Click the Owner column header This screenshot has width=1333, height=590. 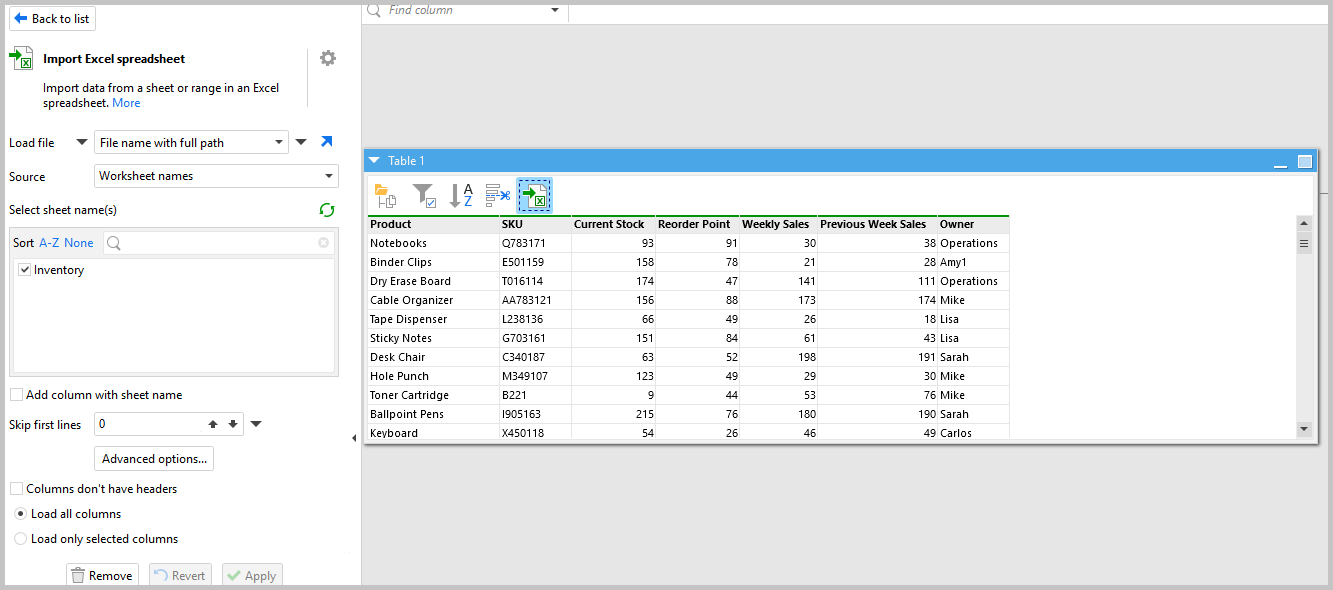(973, 224)
